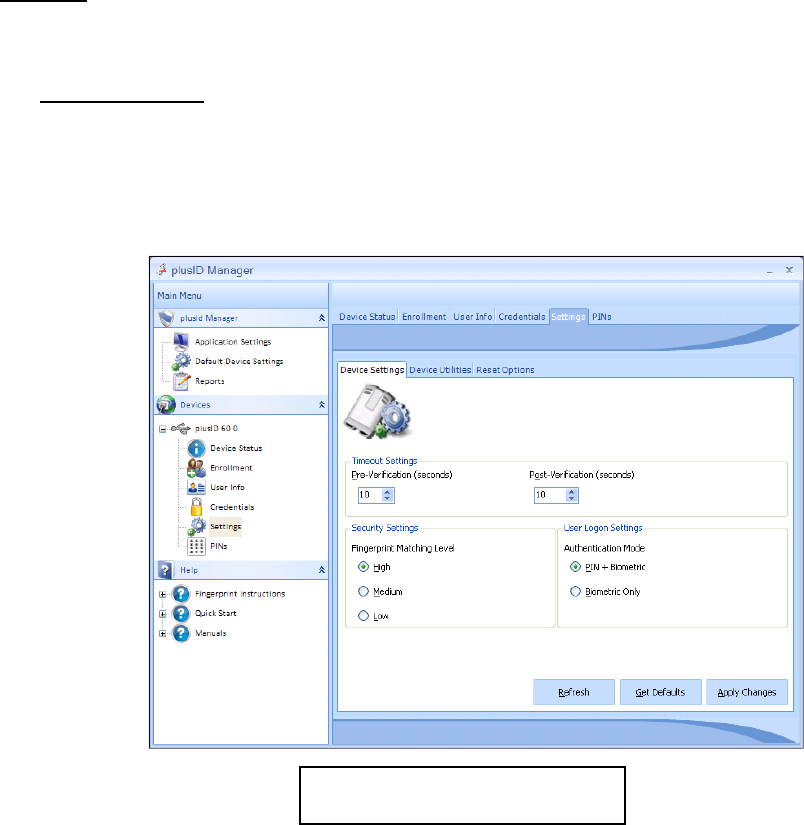
Task: Choose Biometric Only authentication mode
Action: [575, 591]
